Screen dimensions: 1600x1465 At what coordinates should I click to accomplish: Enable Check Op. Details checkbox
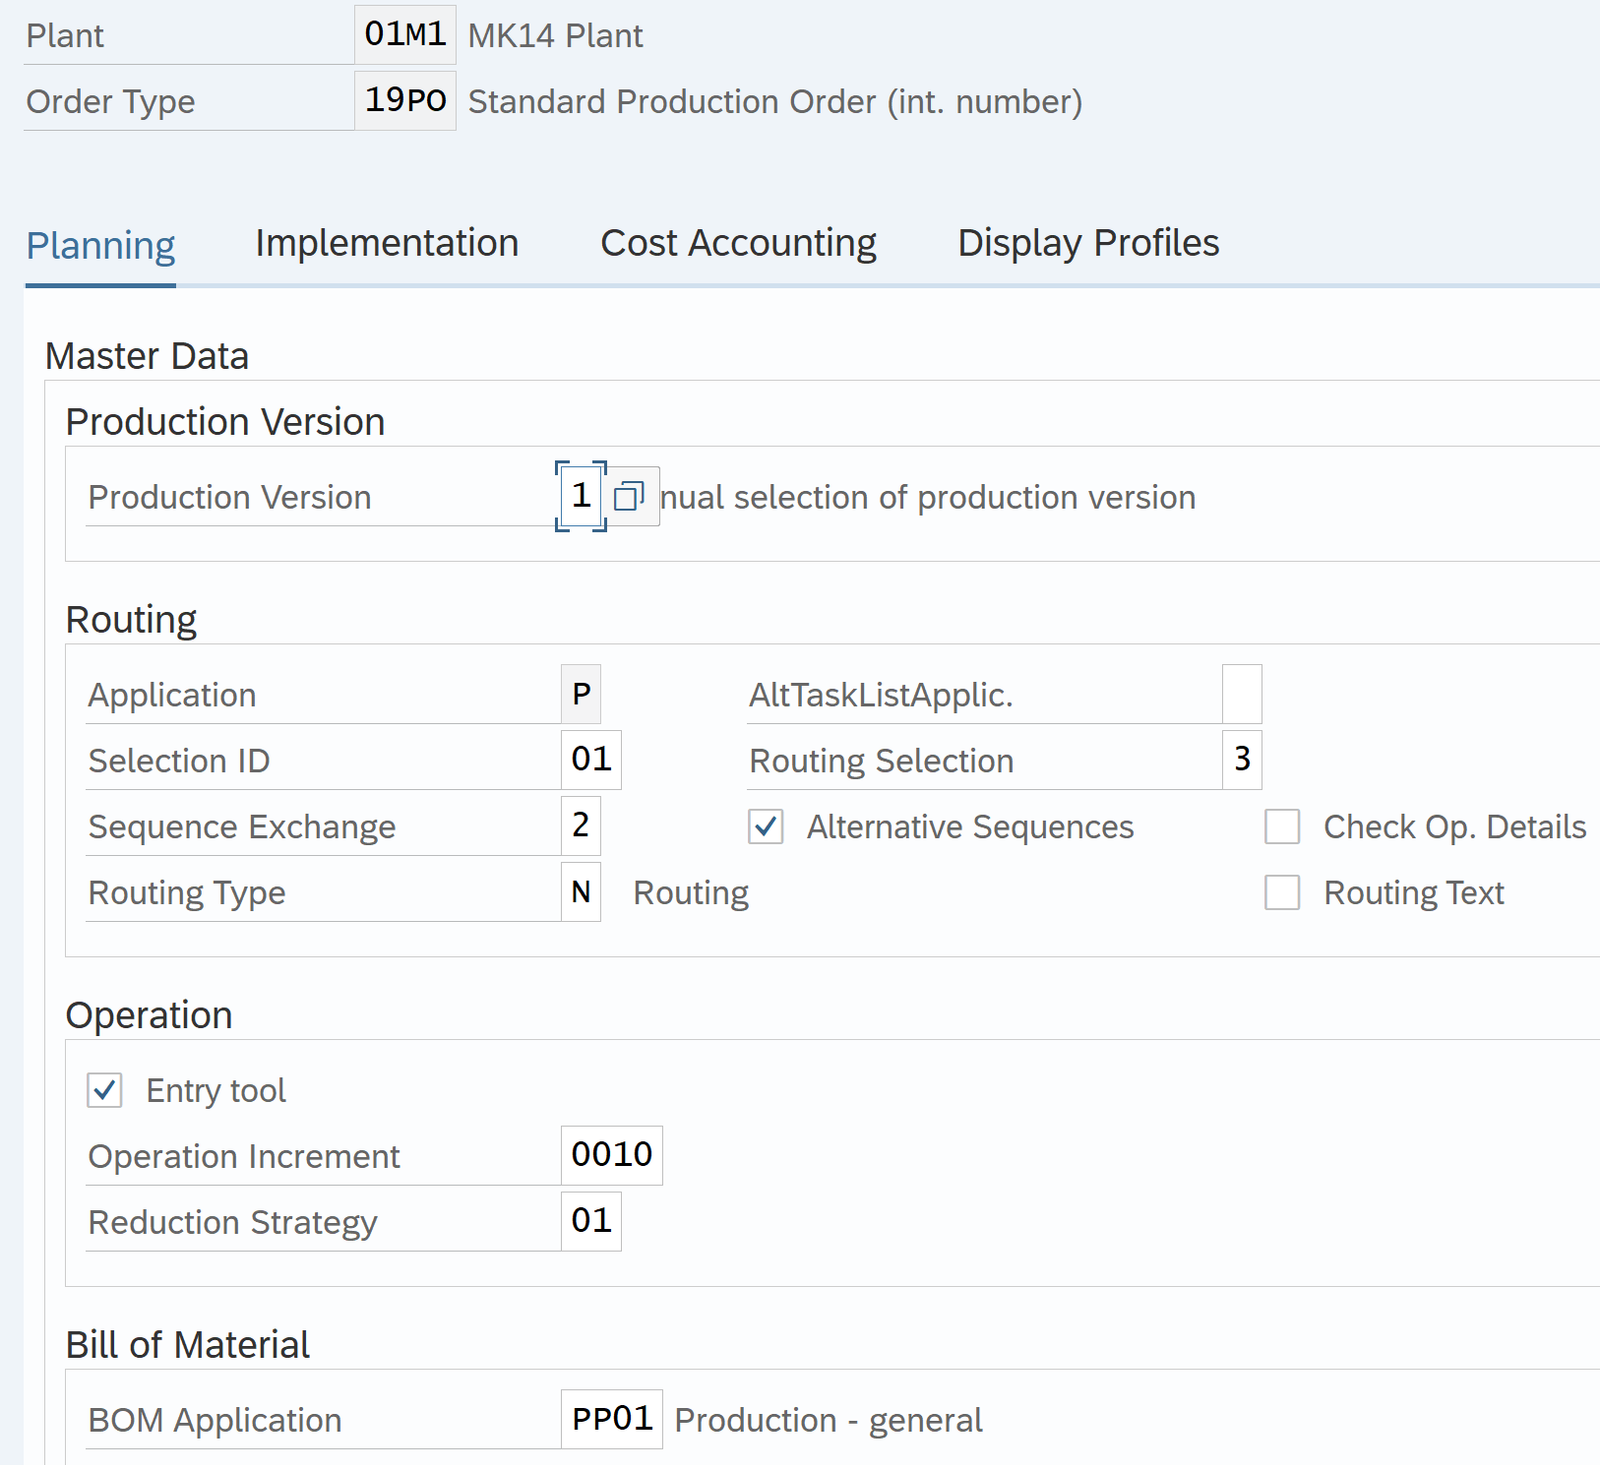1282,827
